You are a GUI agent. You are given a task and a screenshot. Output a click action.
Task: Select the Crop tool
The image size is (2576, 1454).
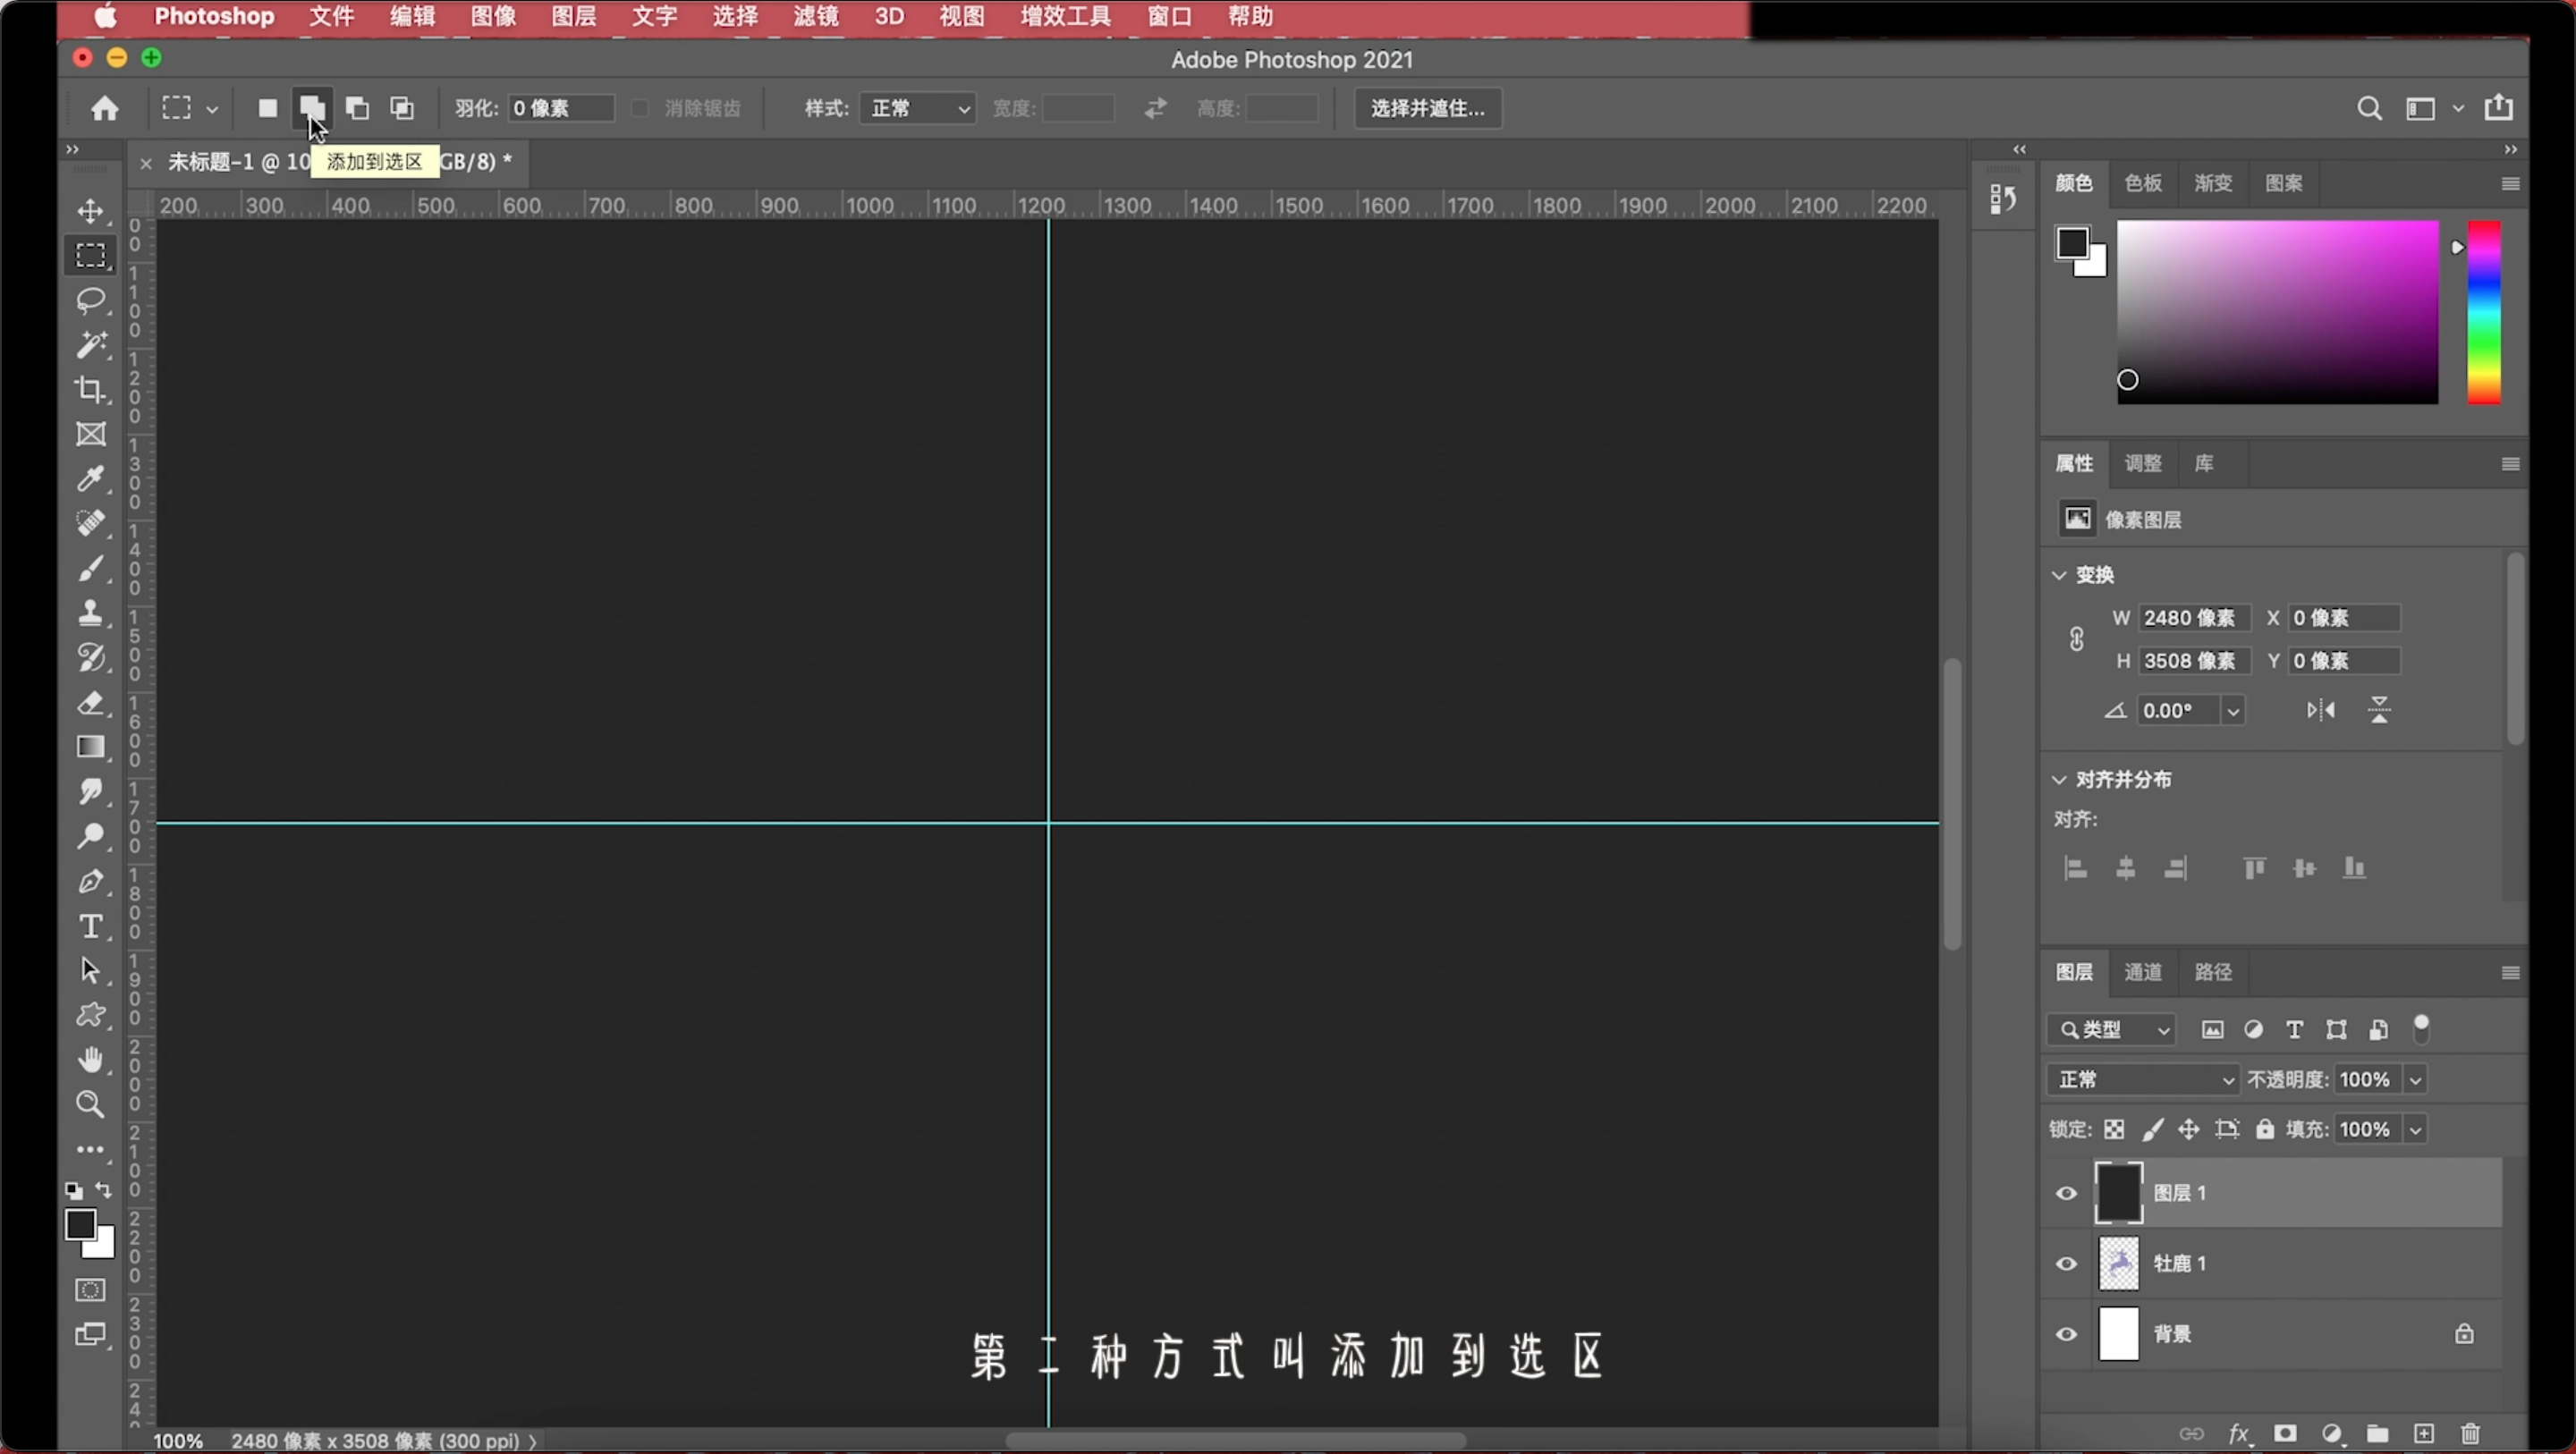point(91,389)
